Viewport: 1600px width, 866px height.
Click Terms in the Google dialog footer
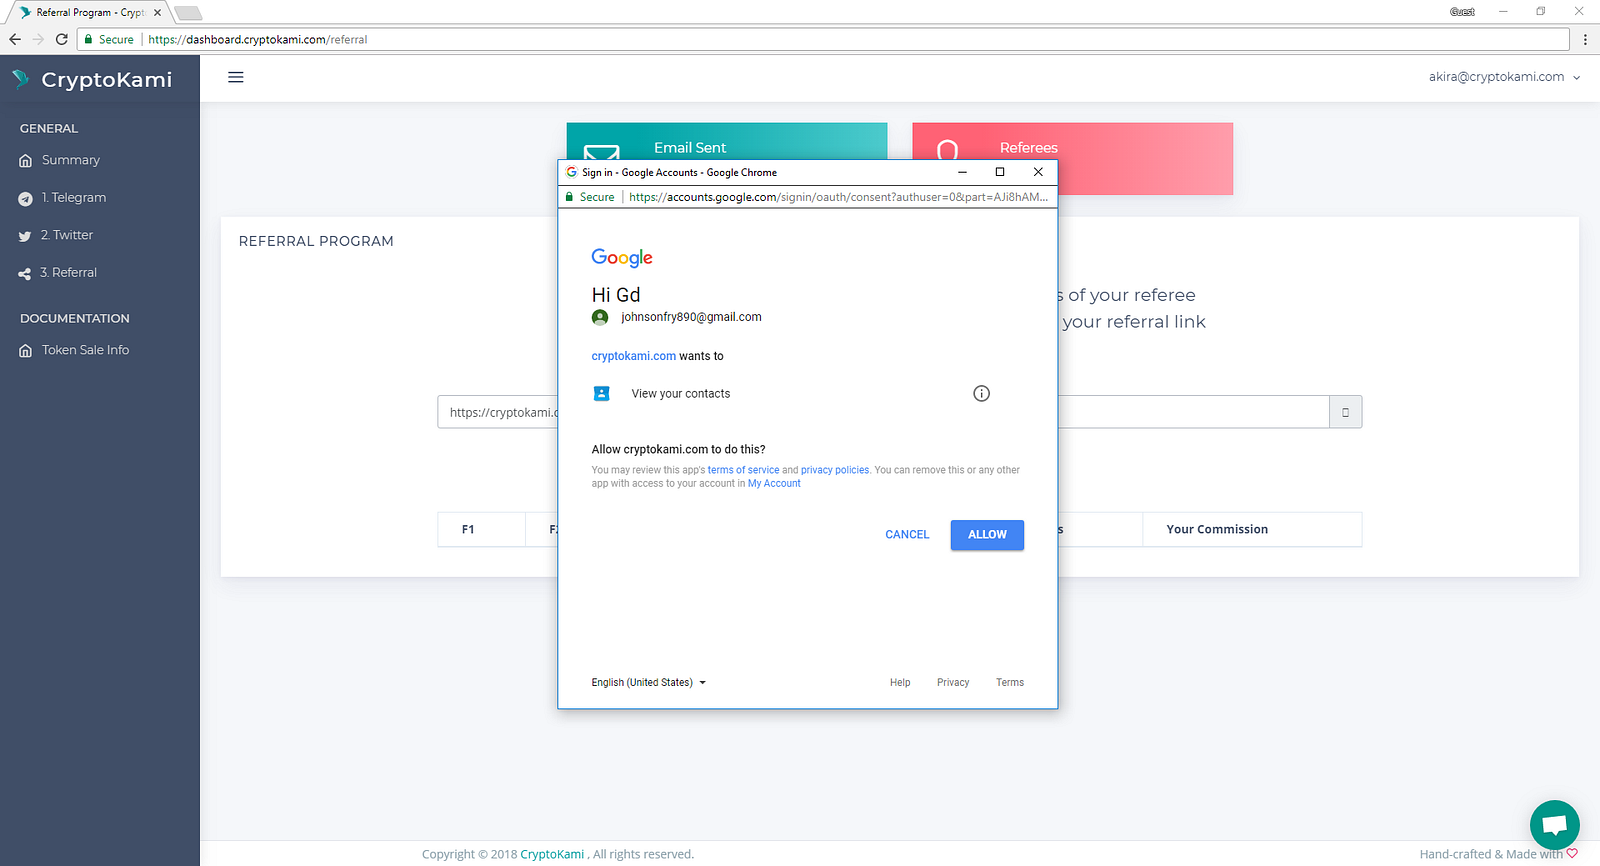pyautogui.click(x=1010, y=683)
